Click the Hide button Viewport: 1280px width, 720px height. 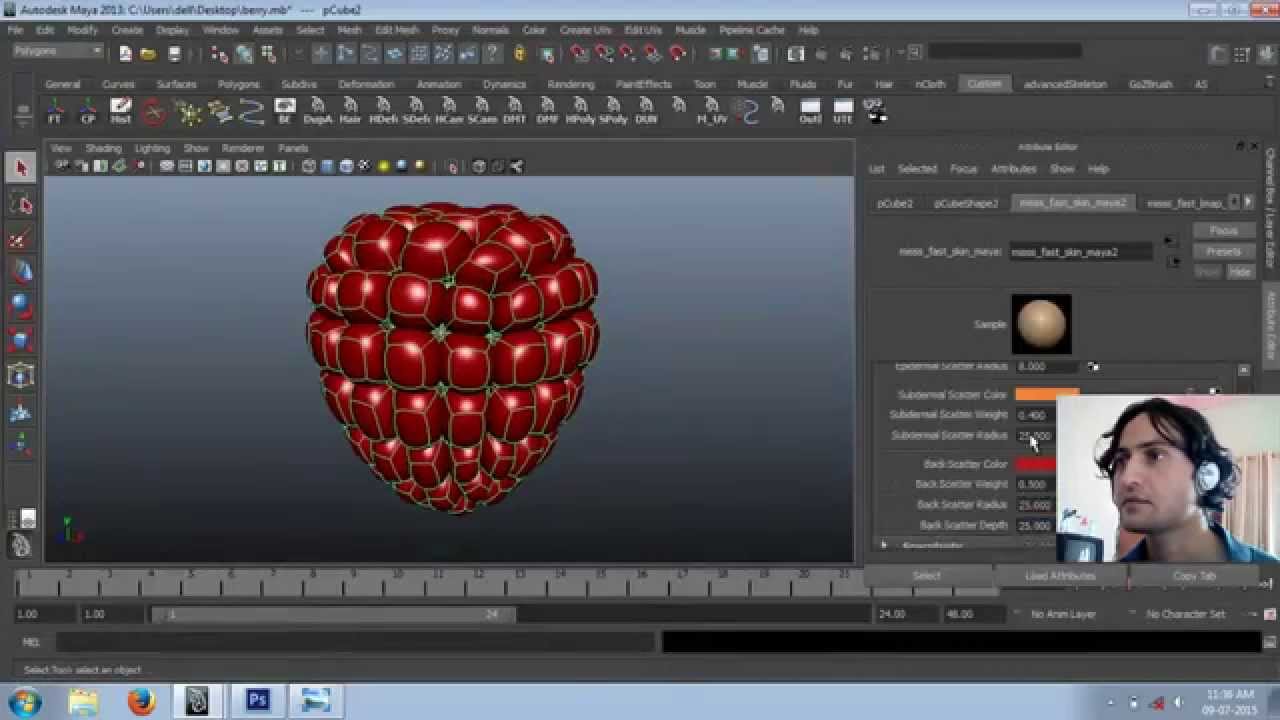(1240, 272)
